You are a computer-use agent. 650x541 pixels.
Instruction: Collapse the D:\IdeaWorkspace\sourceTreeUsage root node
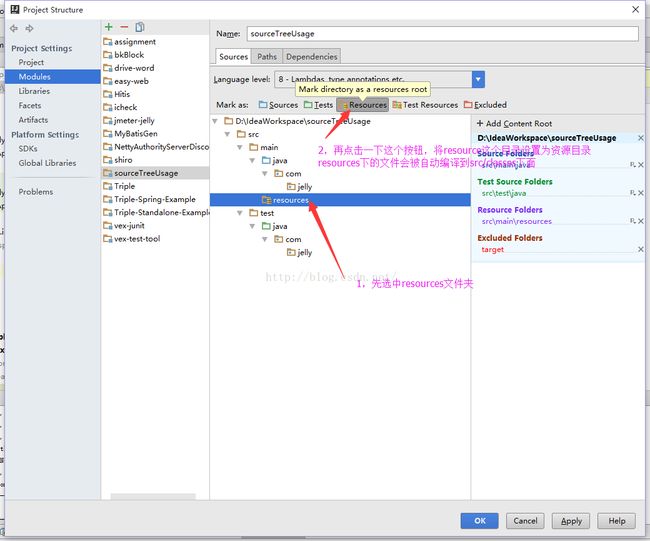(215, 121)
